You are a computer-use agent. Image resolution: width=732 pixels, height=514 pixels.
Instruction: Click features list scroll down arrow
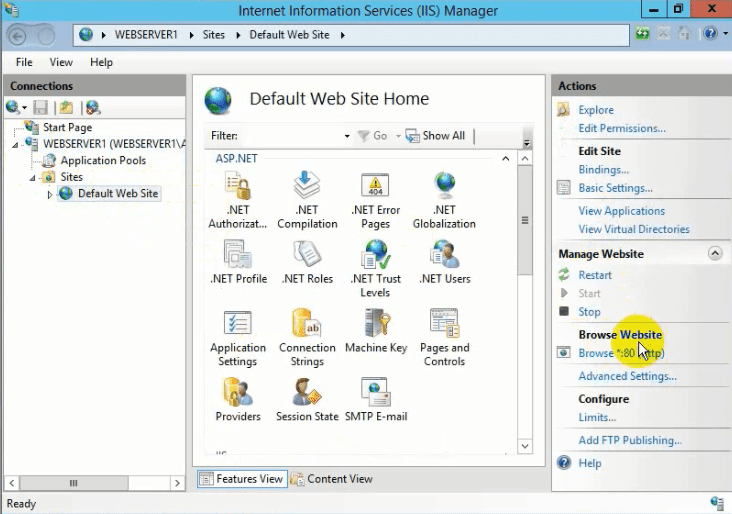525,446
